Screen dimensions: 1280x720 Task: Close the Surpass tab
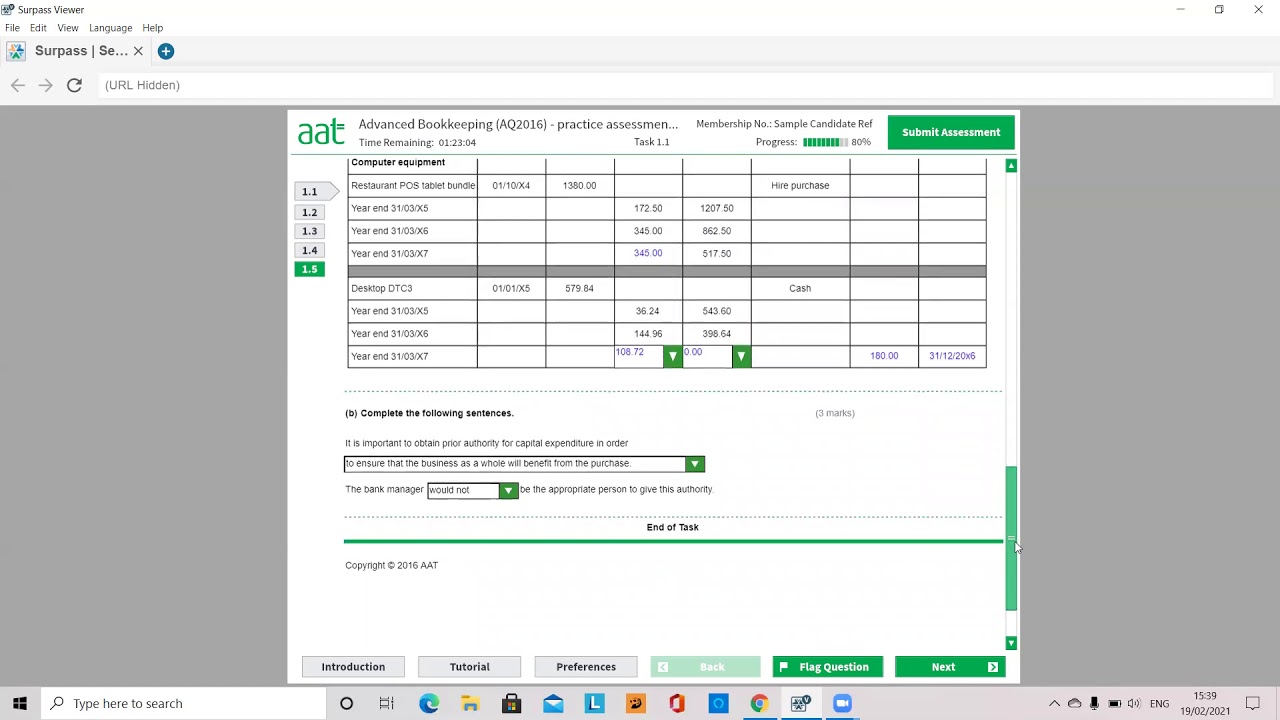[x=138, y=51]
